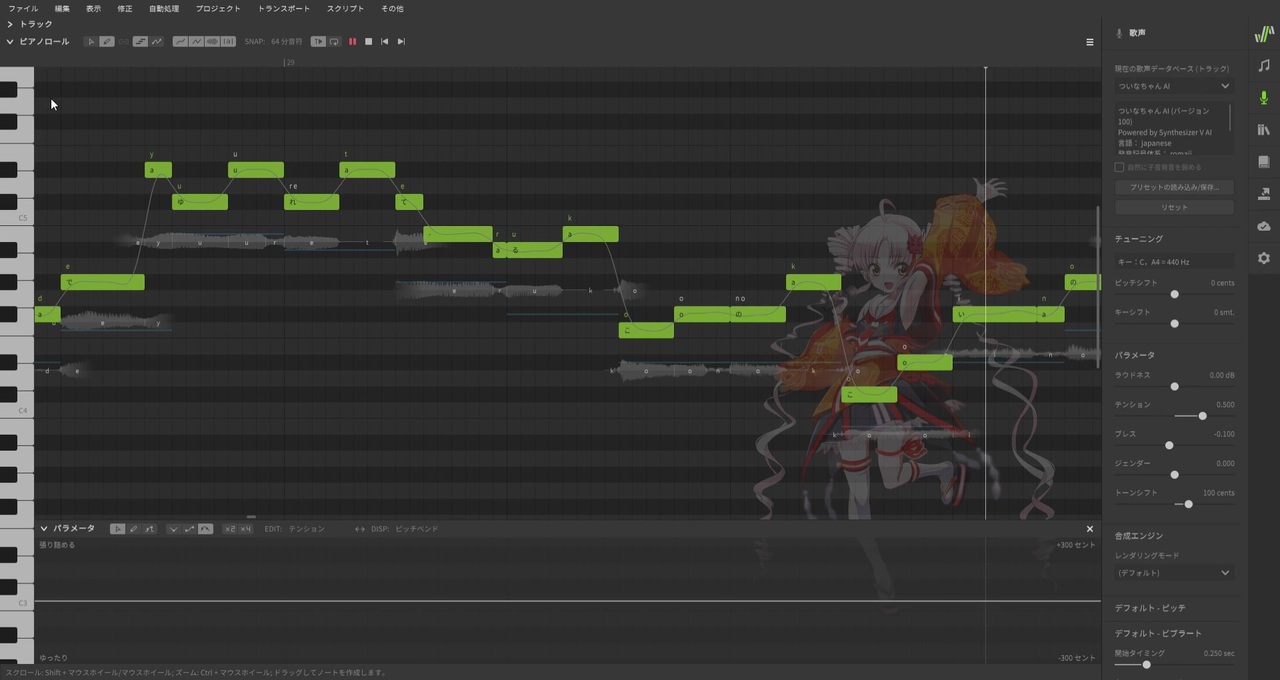Screen dimensions: 1280x680
Task: Jump to the start with rewind button
Action: pyautogui.click(x=384, y=42)
